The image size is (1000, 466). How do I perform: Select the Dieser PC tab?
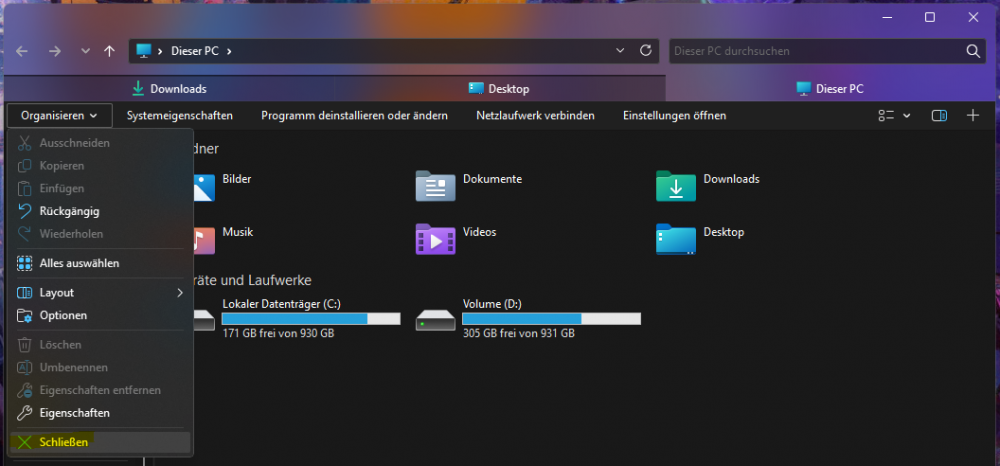click(x=830, y=89)
